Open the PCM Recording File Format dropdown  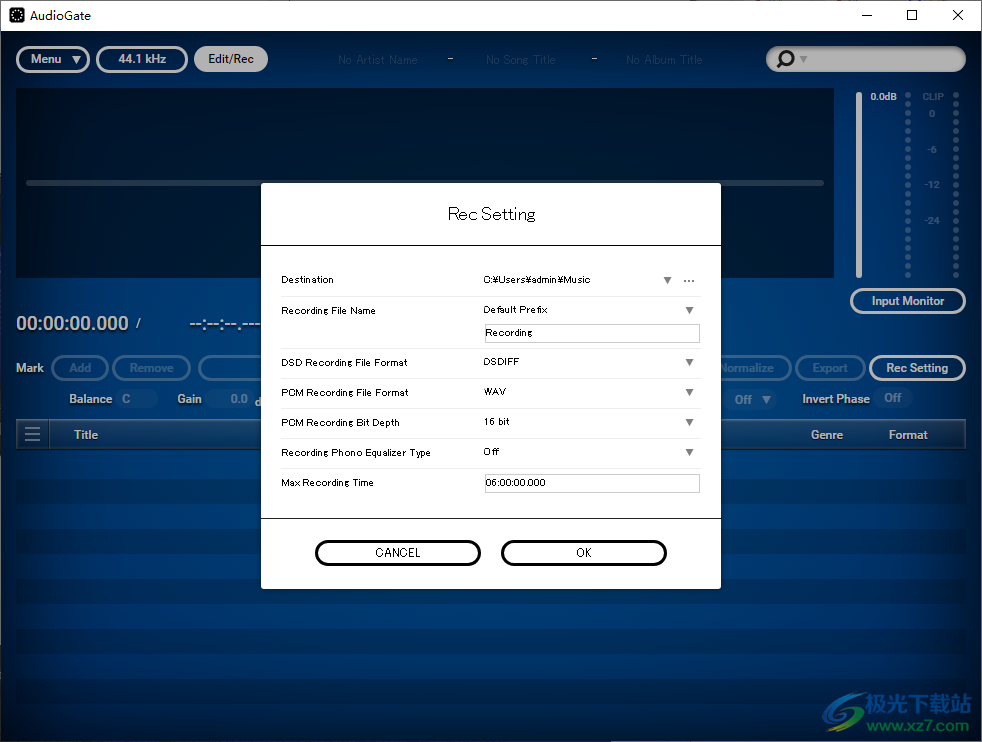[689, 393]
